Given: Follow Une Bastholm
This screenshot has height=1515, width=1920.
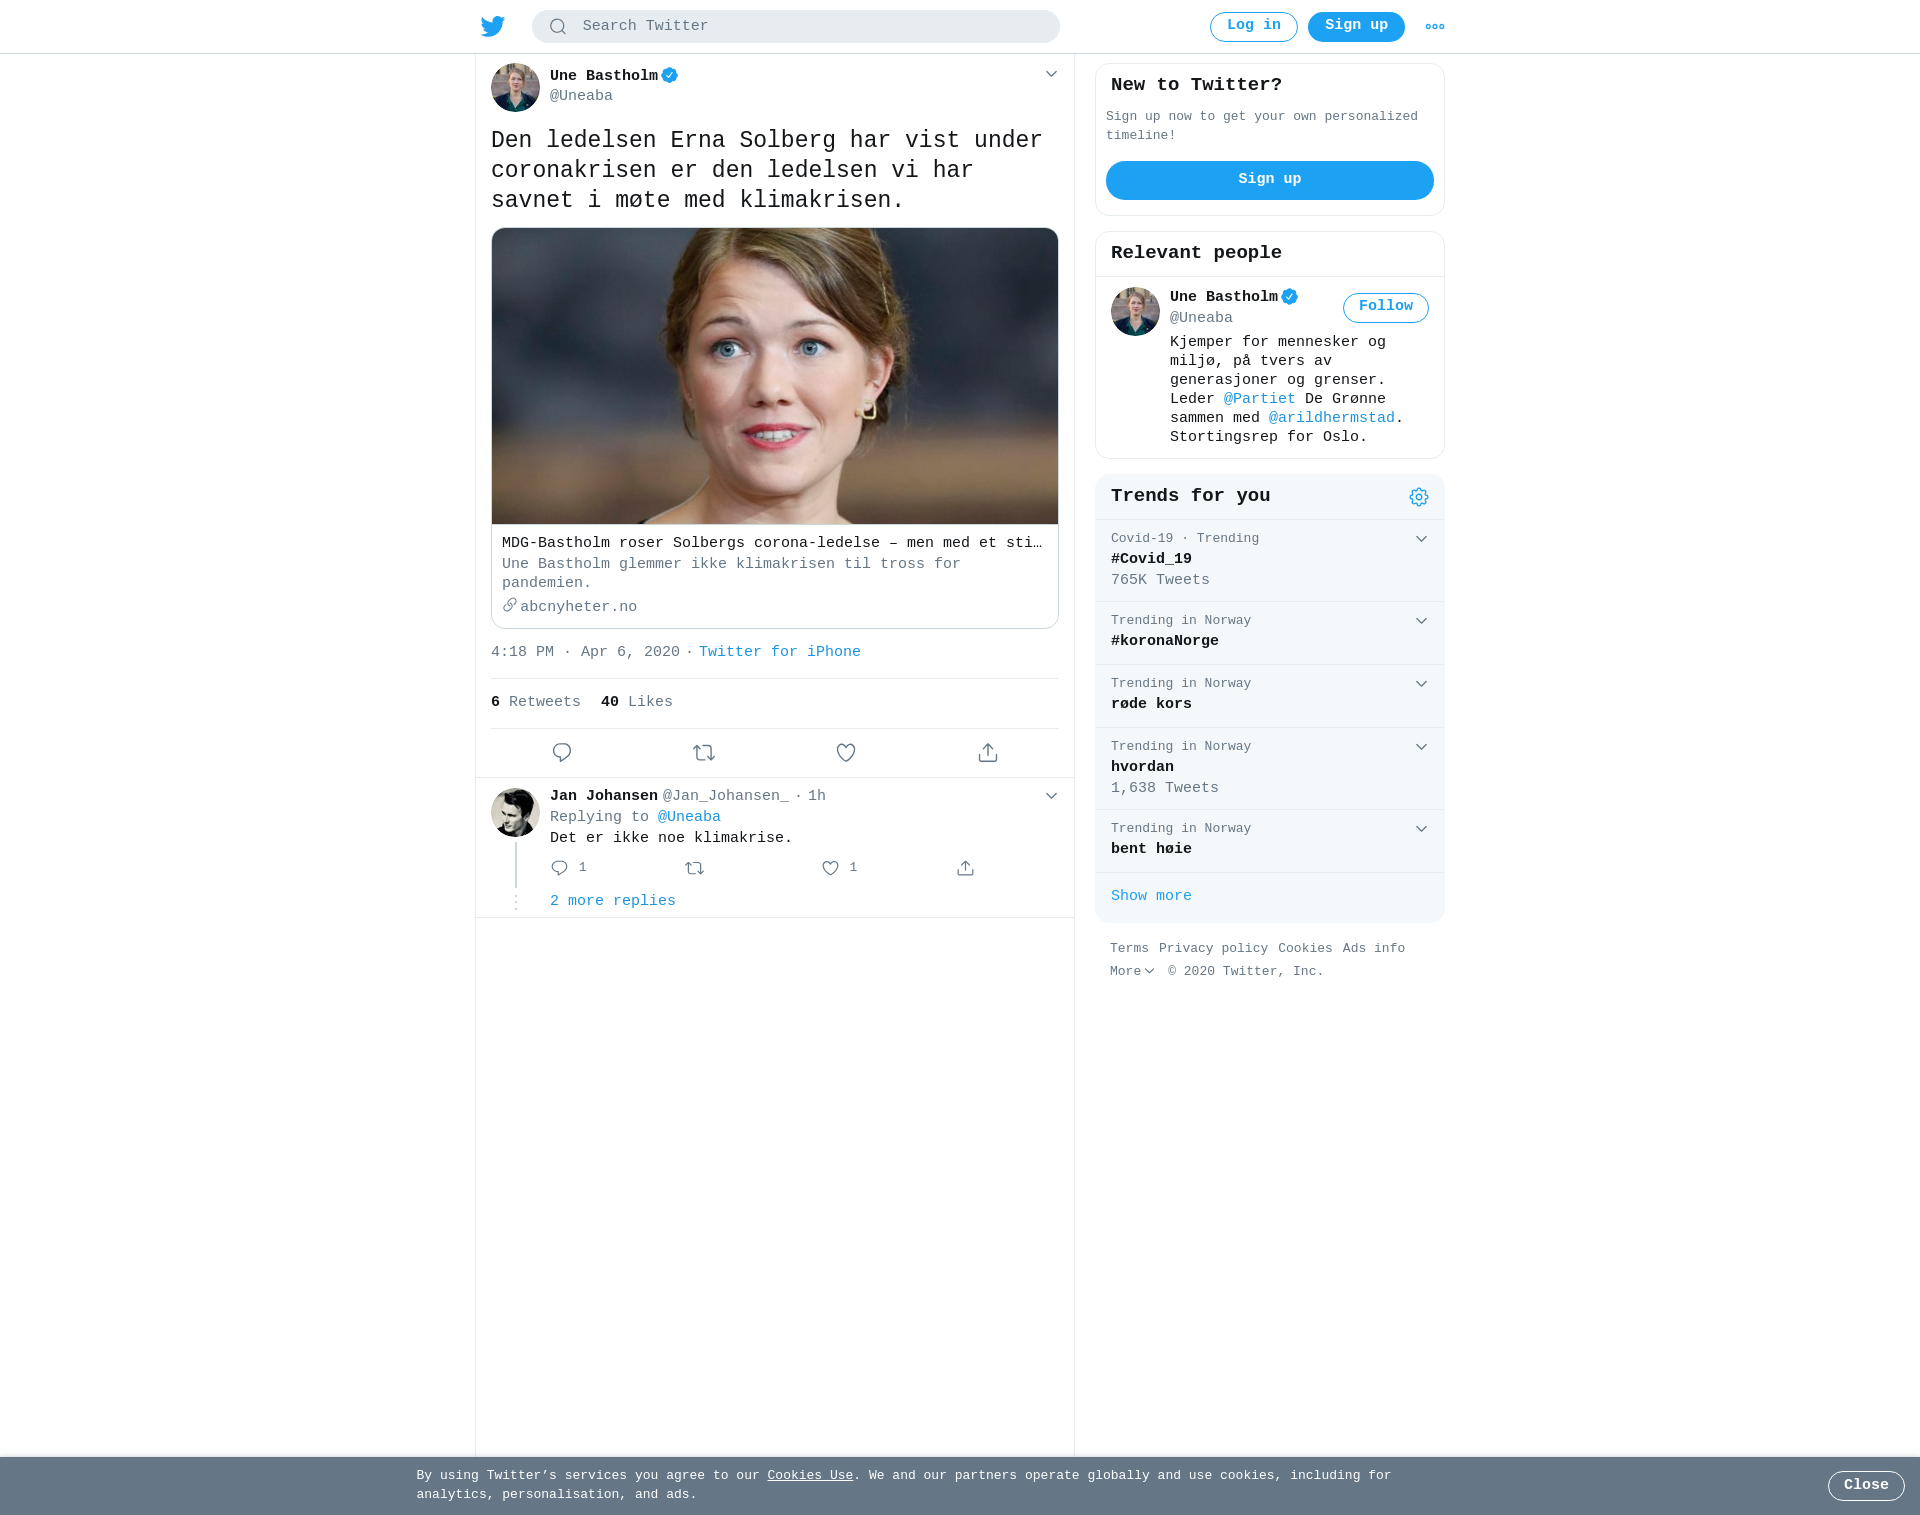Looking at the screenshot, I should click(x=1386, y=307).
